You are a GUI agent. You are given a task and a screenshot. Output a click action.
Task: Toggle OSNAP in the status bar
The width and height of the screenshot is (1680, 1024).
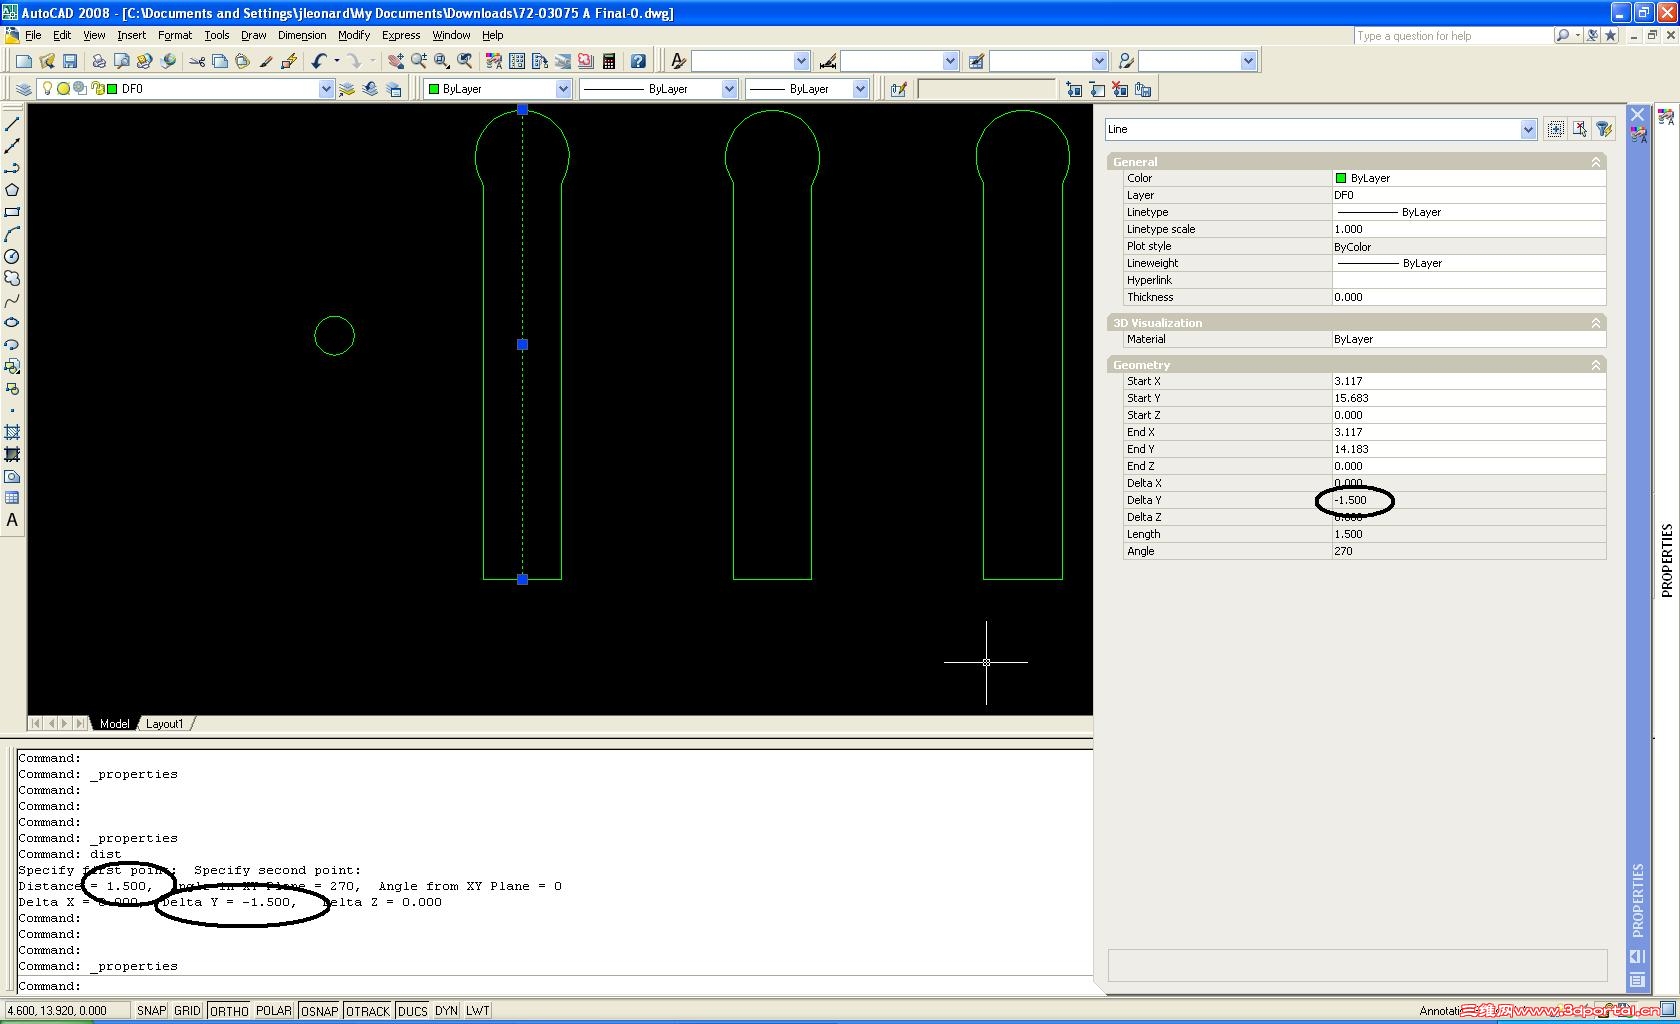[x=319, y=1011]
